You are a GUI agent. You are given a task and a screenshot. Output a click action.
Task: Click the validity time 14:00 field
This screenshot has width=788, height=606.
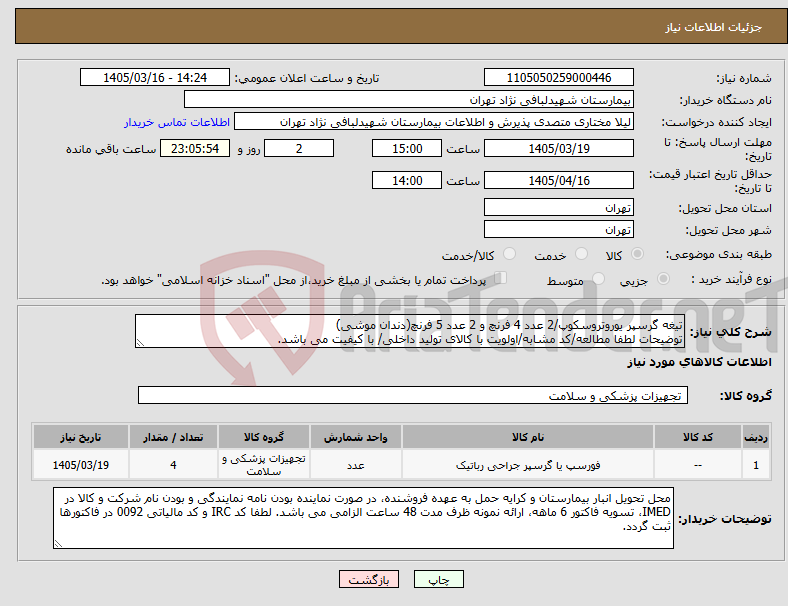(407, 180)
